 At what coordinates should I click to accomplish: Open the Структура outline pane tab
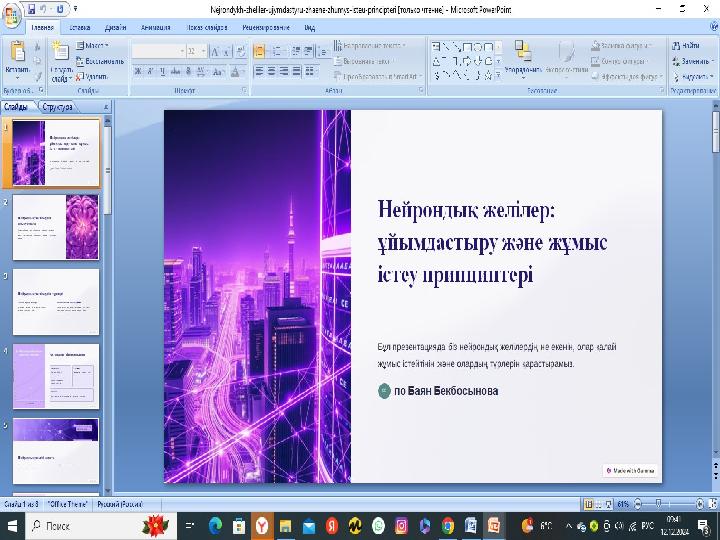click(x=57, y=106)
